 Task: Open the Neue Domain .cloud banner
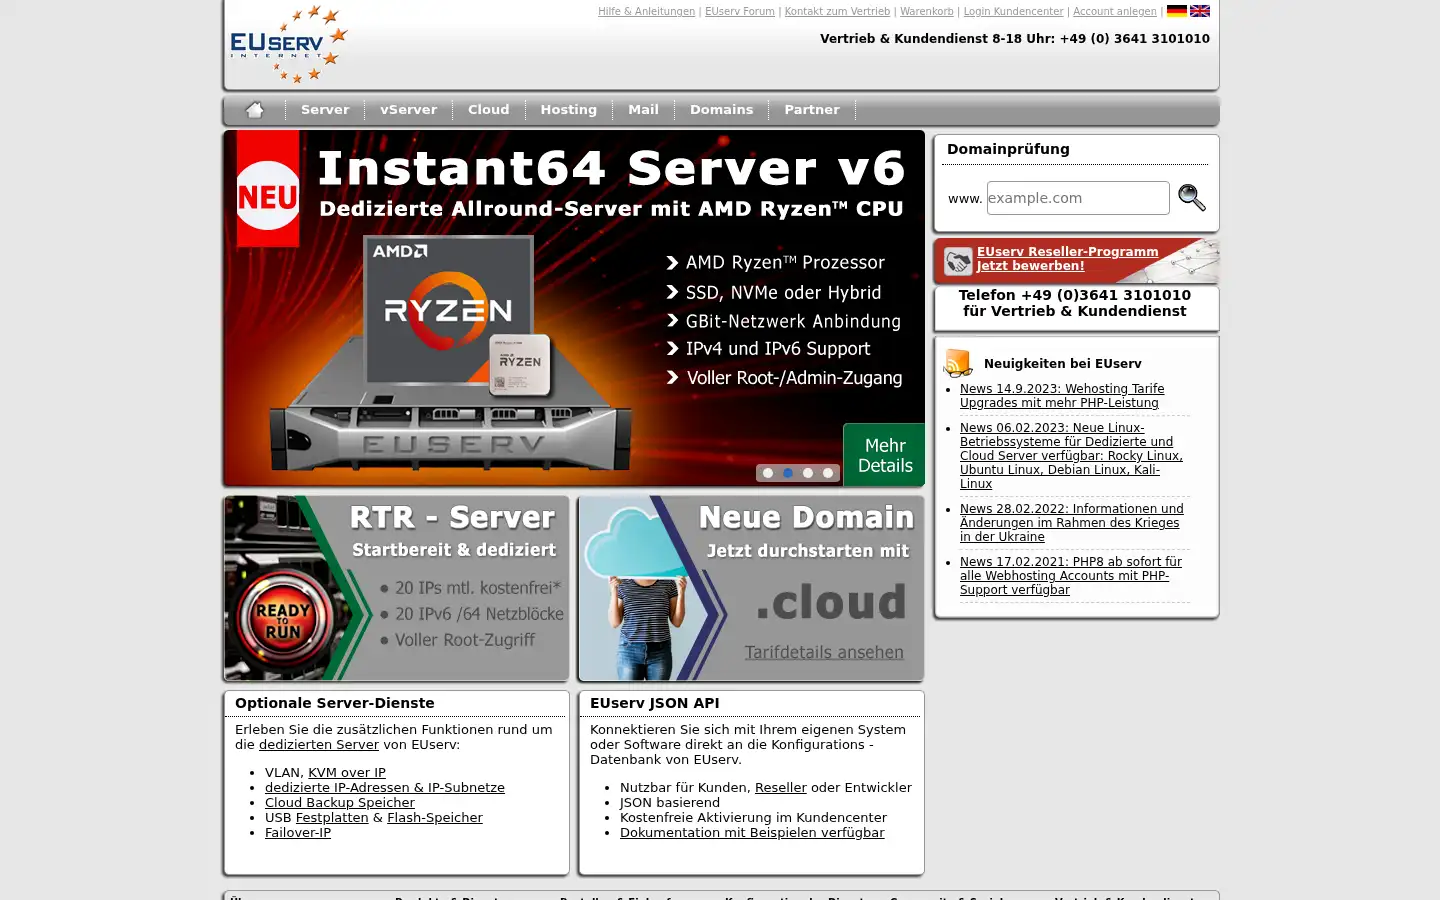(751, 588)
